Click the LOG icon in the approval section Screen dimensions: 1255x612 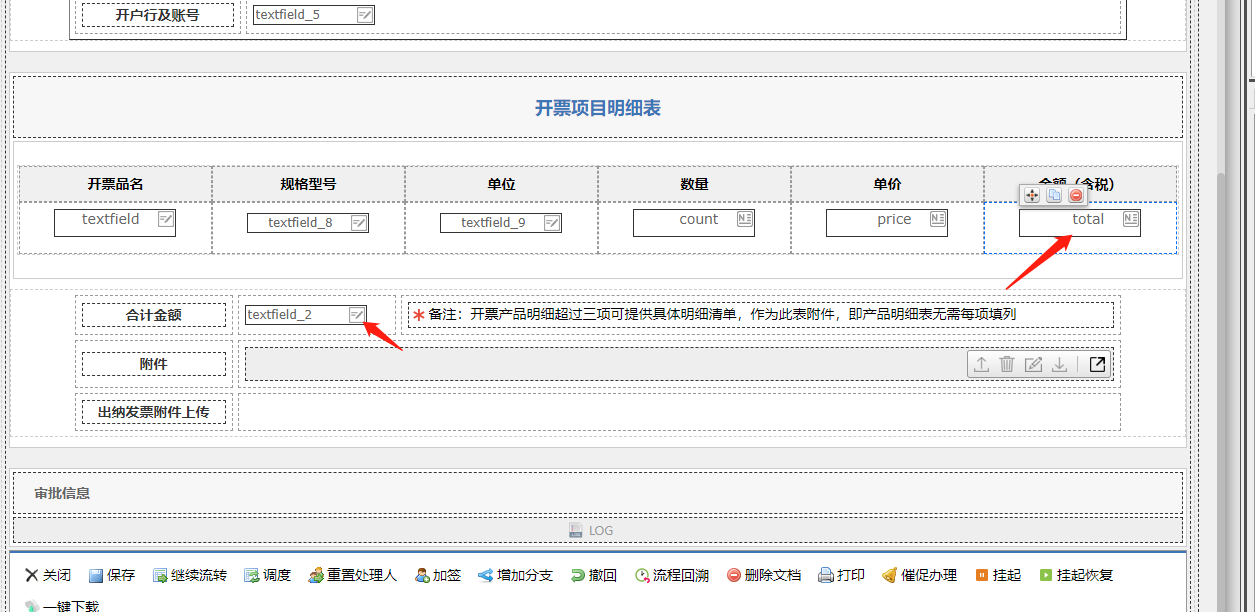click(575, 530)
